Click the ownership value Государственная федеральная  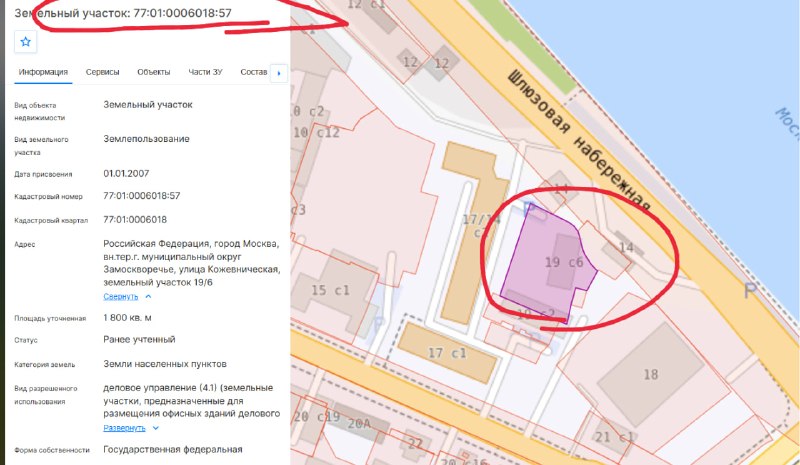tap(173, 450)
